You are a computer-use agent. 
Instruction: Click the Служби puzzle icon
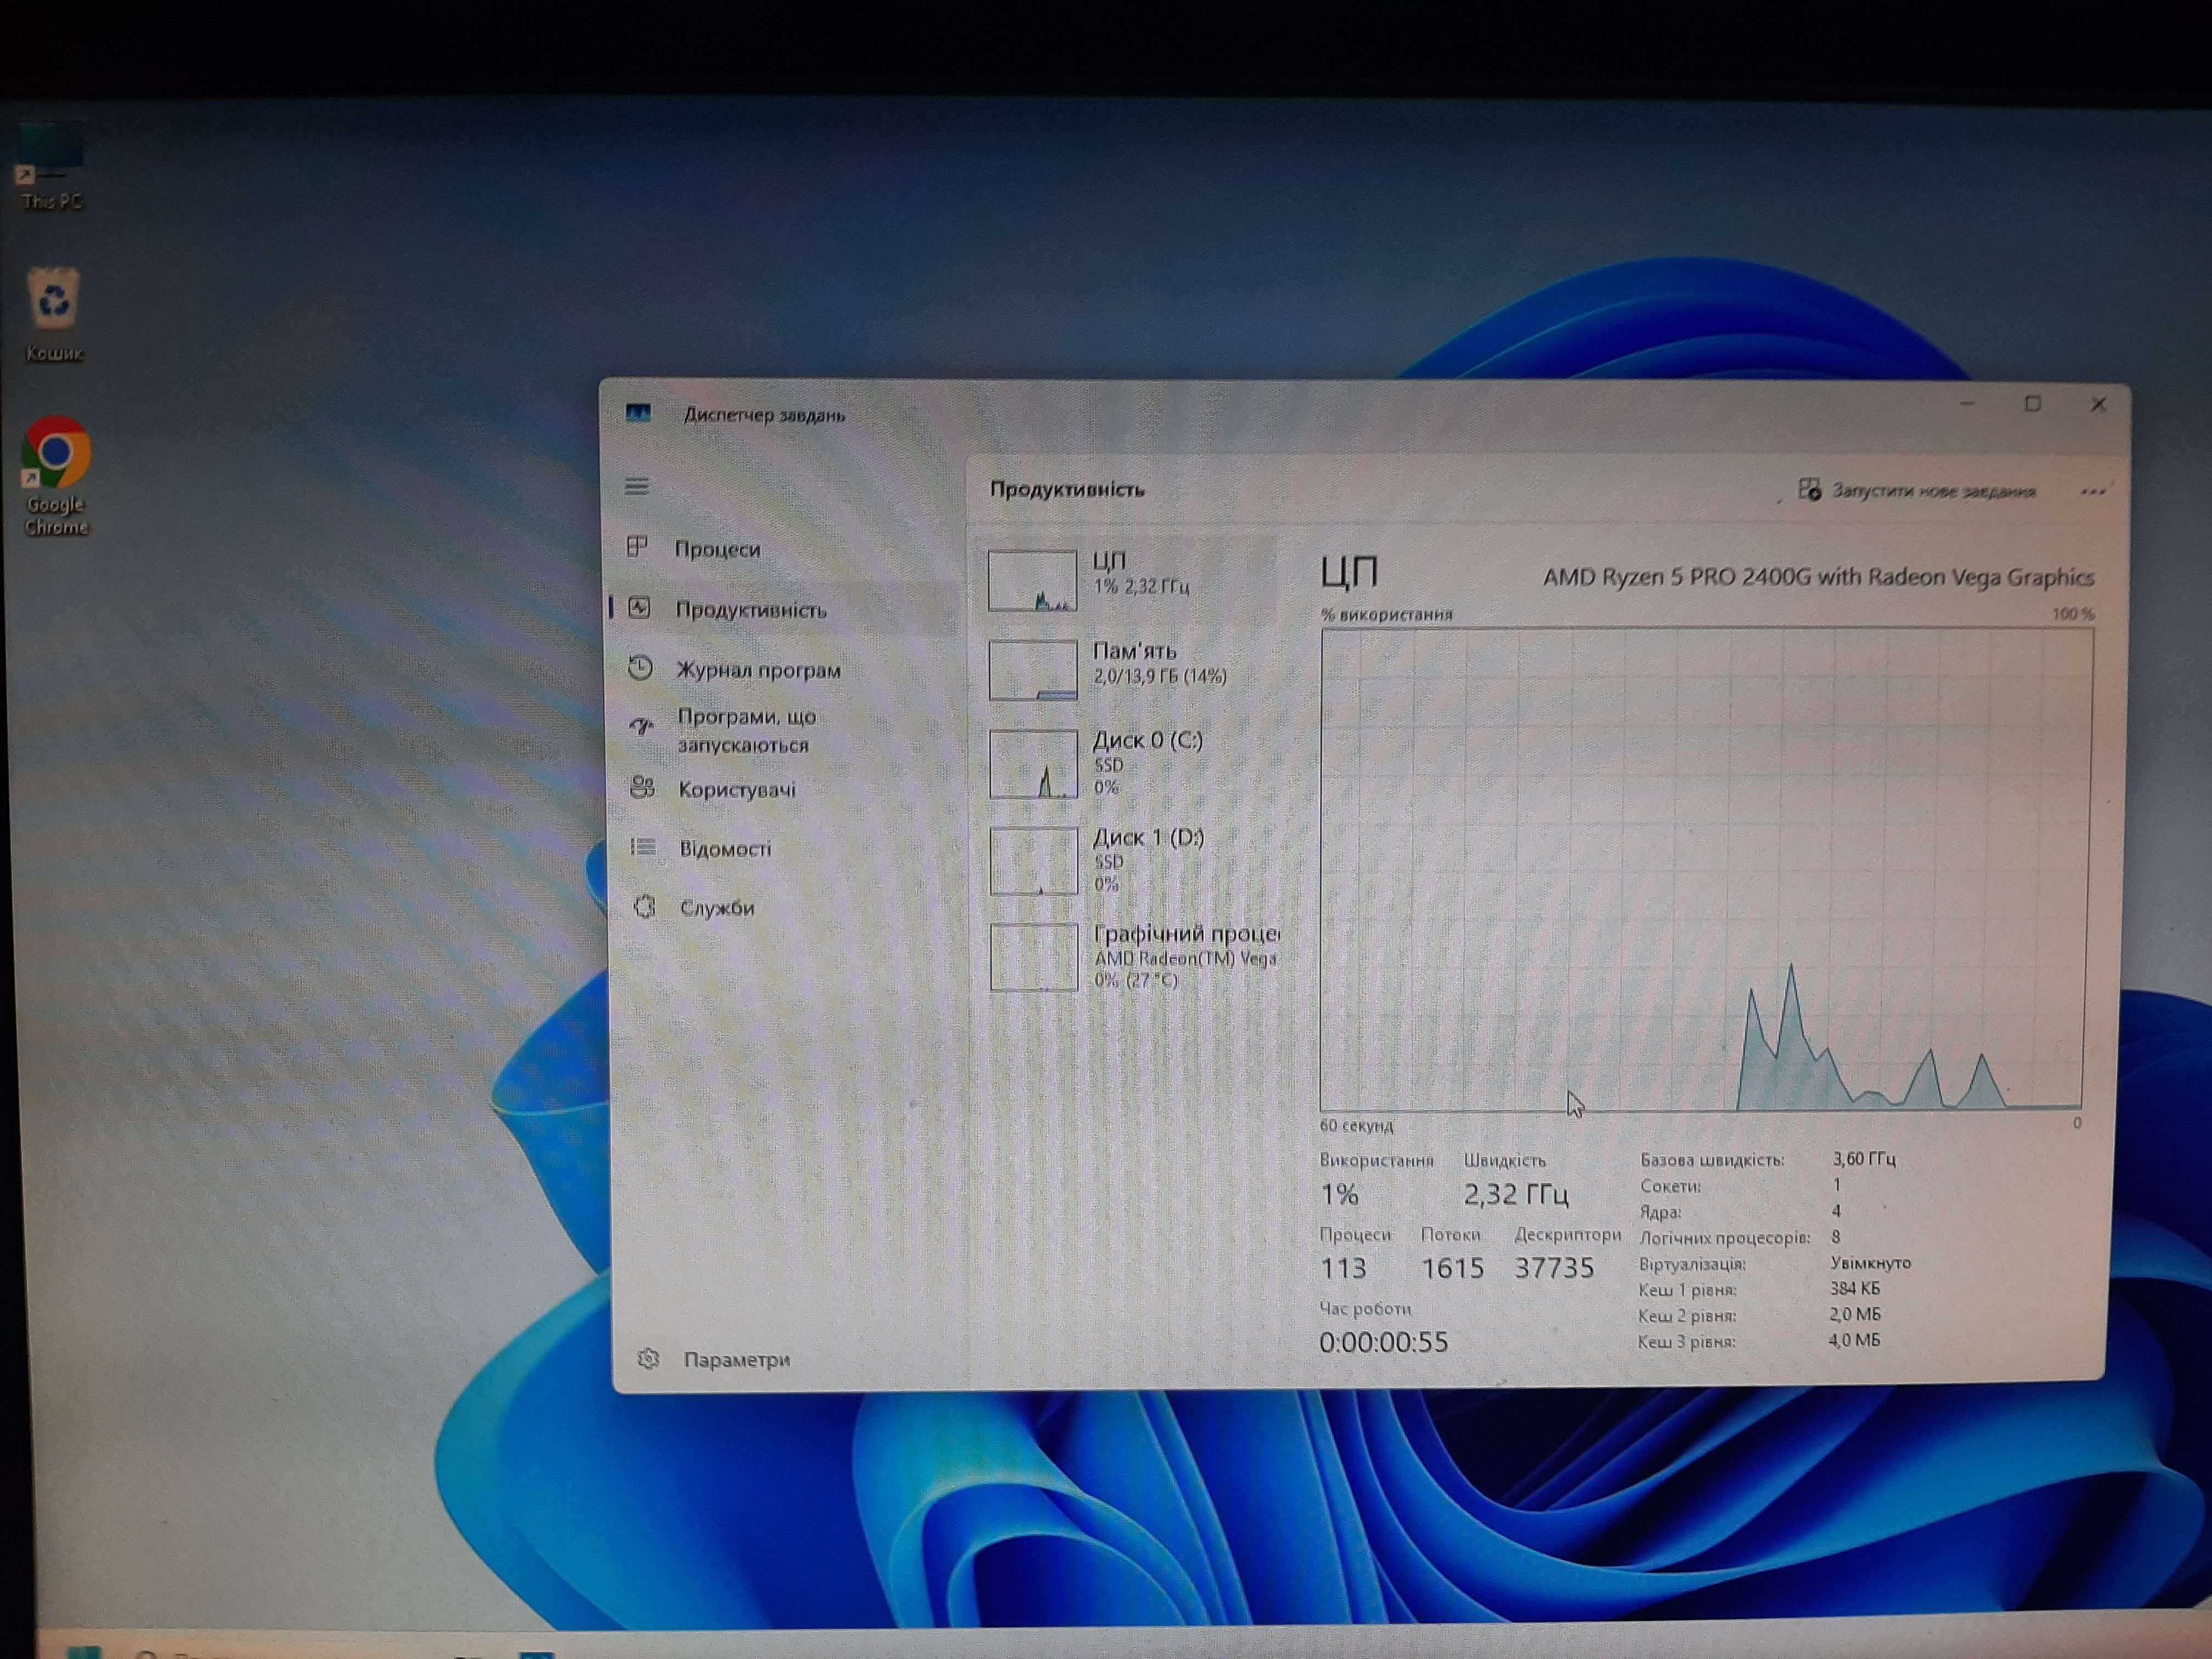coord(645,907)
